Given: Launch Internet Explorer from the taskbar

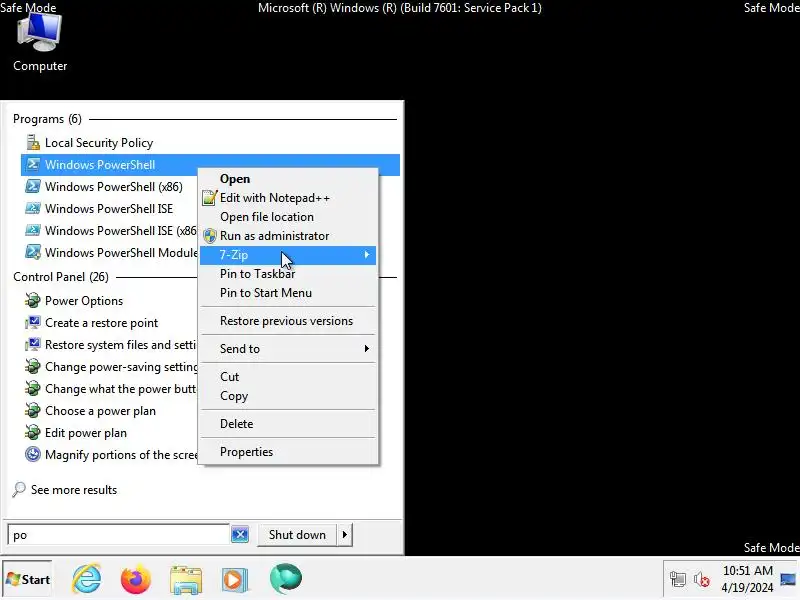Looking at the screenshot, I should 87,579.
